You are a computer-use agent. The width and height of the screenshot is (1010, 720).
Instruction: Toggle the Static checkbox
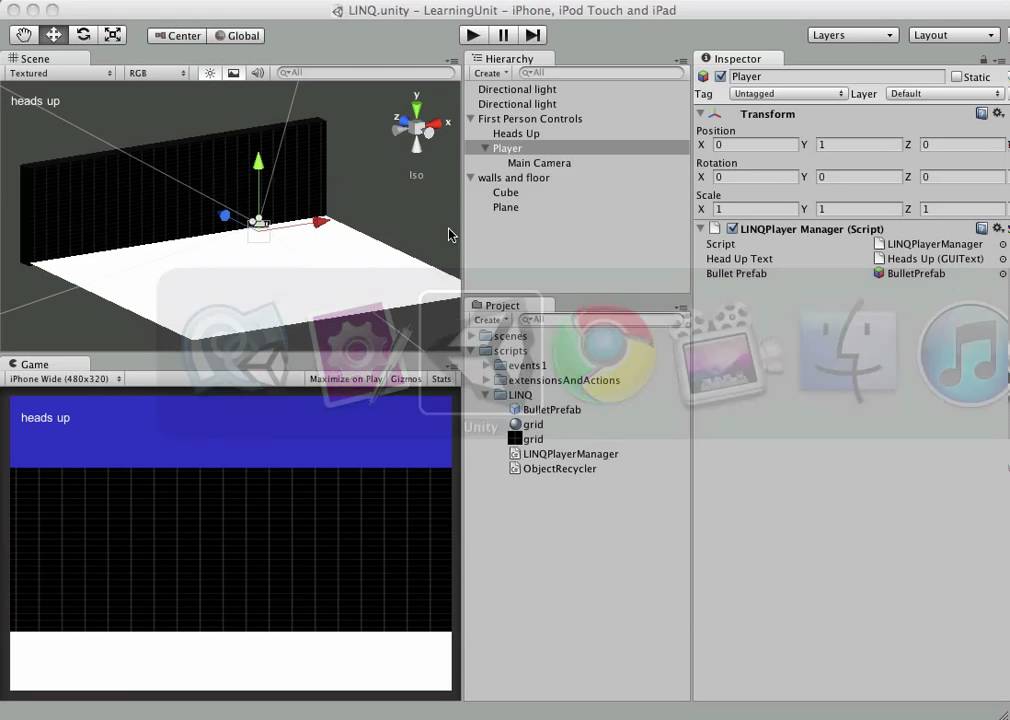957,77
